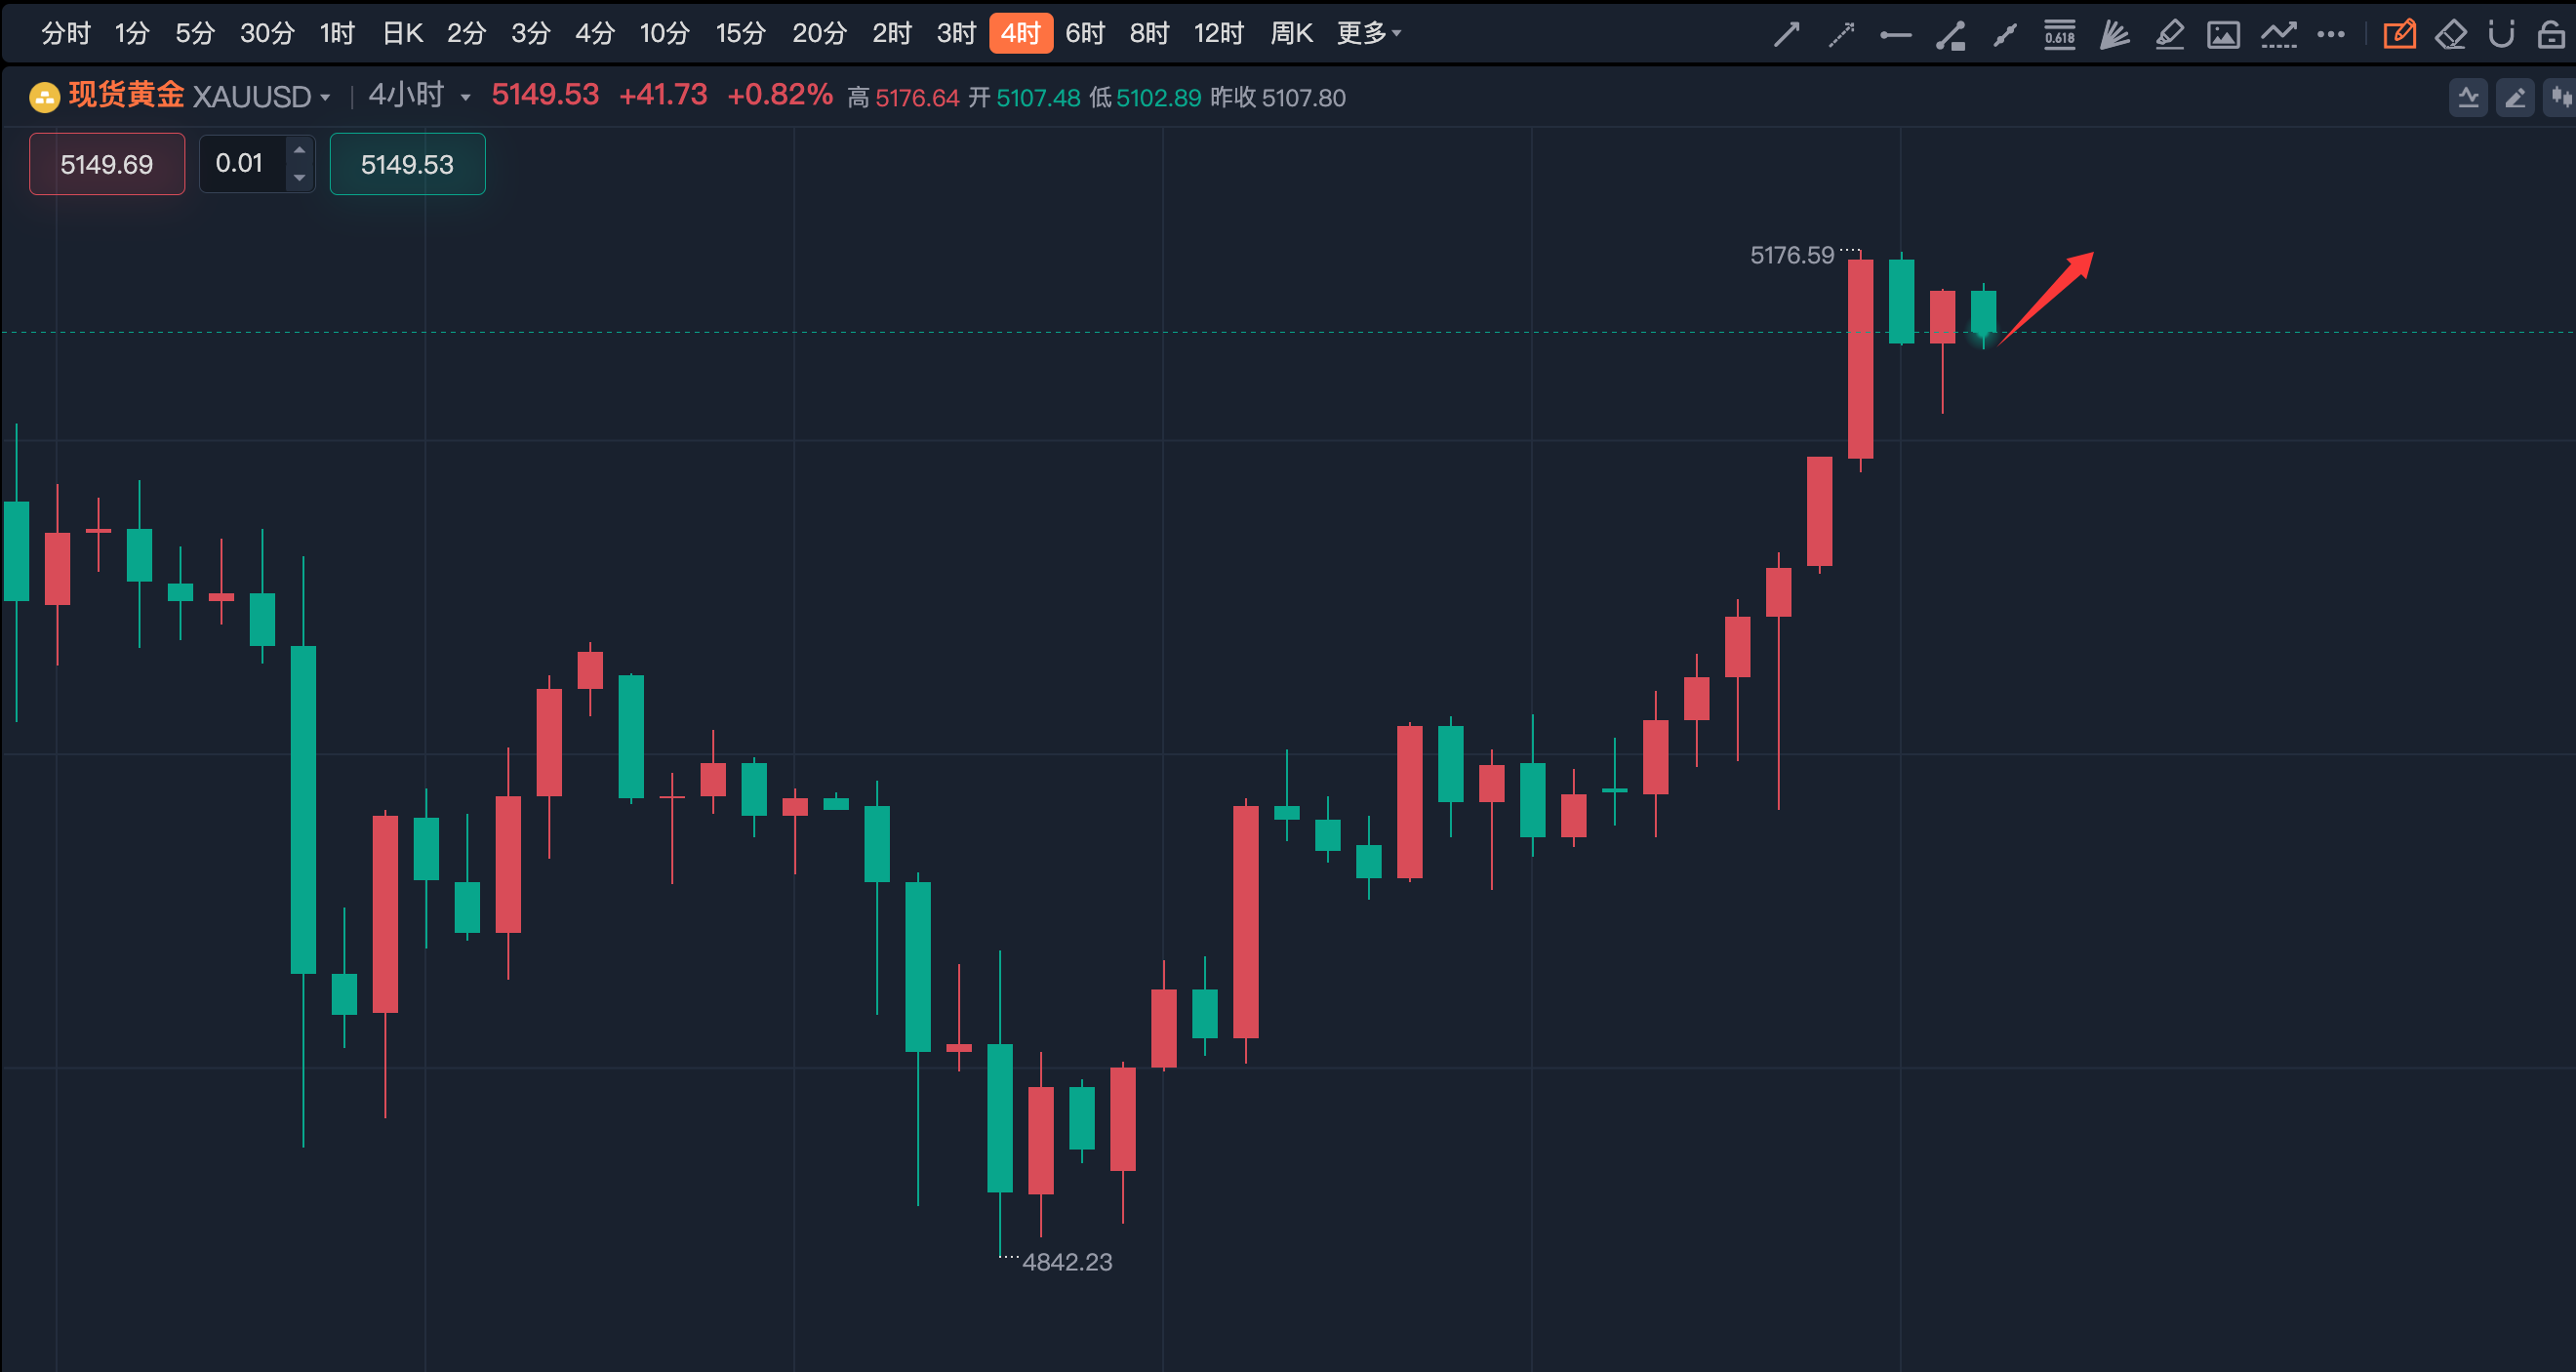Select the horizontal ray line tool

tap(1895, 35)
